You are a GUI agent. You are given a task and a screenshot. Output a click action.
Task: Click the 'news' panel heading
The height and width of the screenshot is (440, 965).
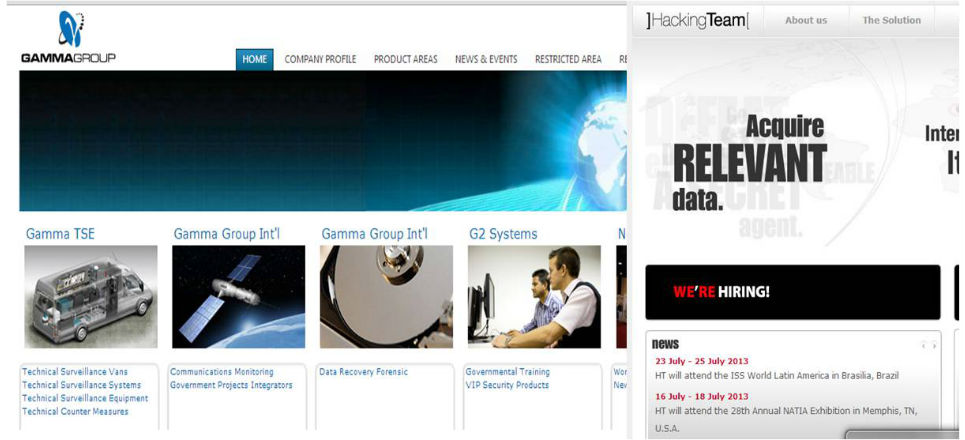[x=665, y=345]
